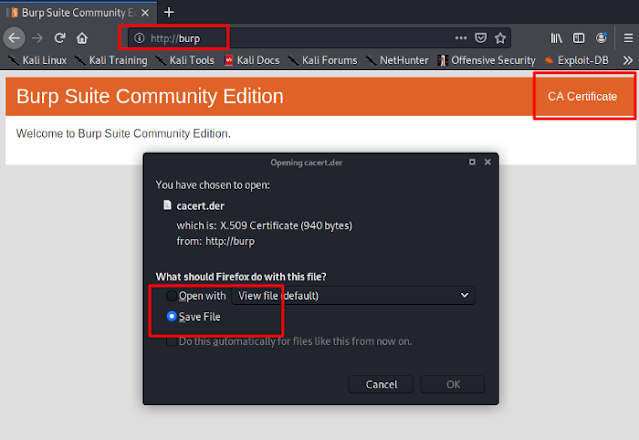
Task: Click Burp Suite Community Edition heading
Action: coord(150,97)
